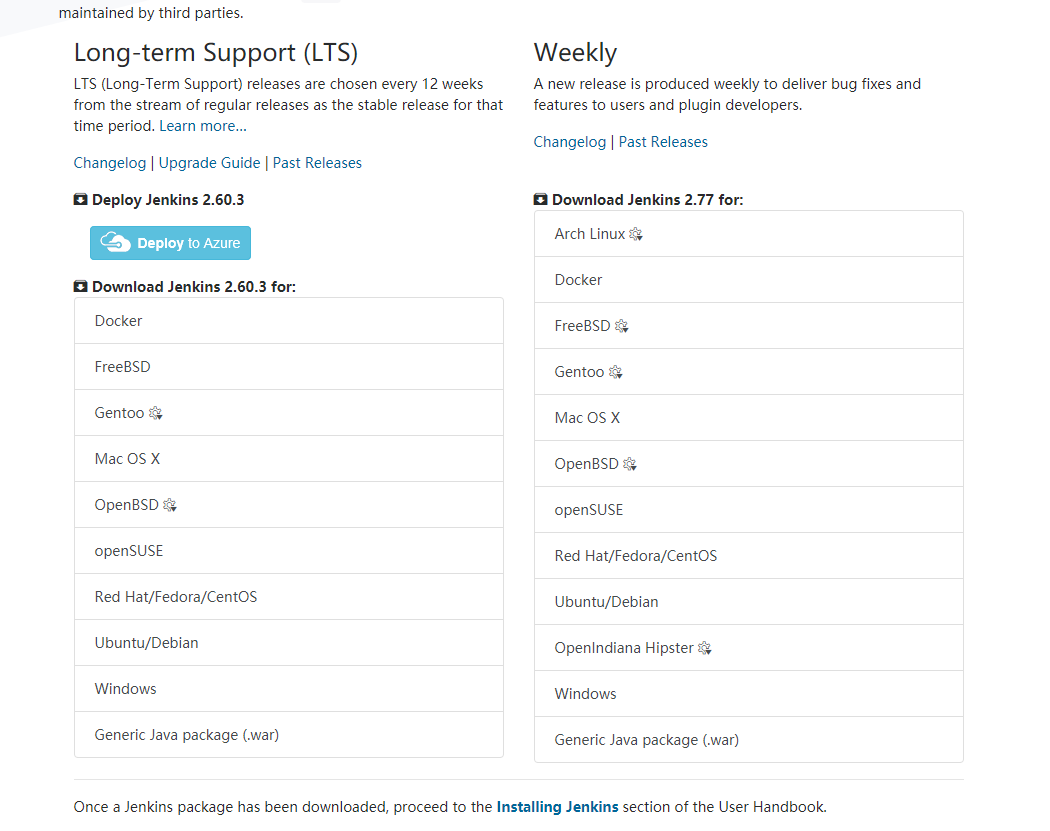
Task: Click the gear icon beside OpenIndiana Hipster
Action: (704, 648)
